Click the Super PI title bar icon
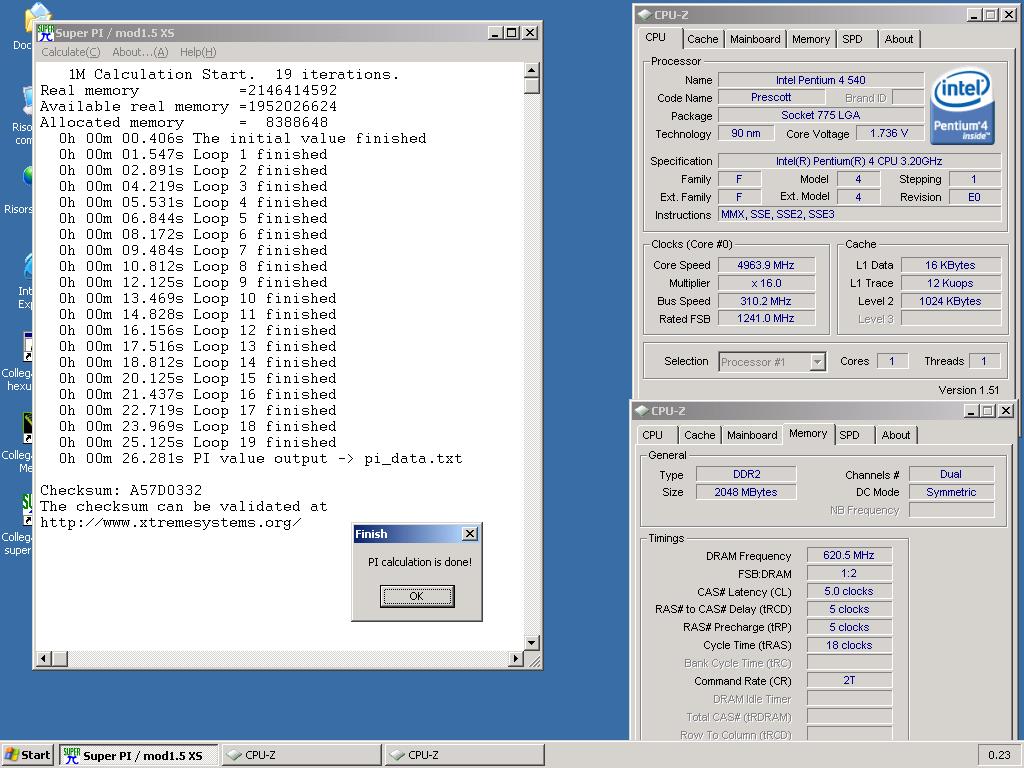 pyautogui.click(x=45, y=33)
